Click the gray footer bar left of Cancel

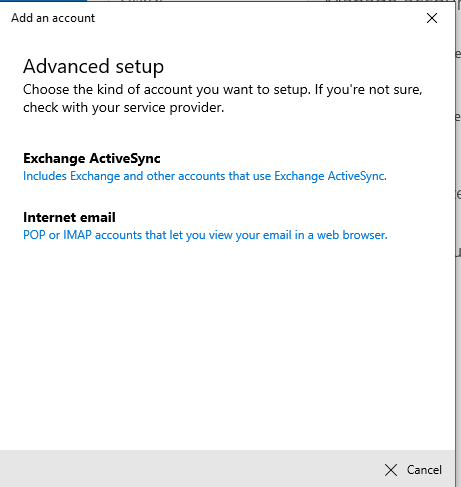[190, 468]
